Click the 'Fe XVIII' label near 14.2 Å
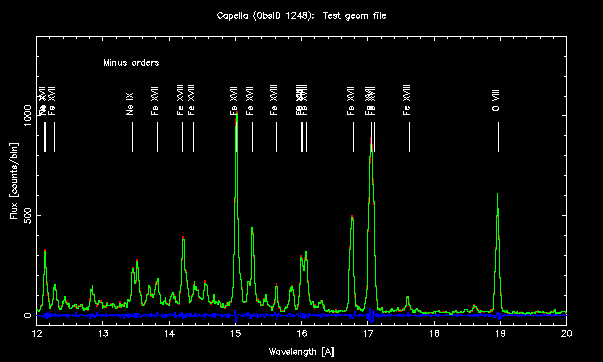This screenshot has width=603, height=362. (x=180, y=100)
